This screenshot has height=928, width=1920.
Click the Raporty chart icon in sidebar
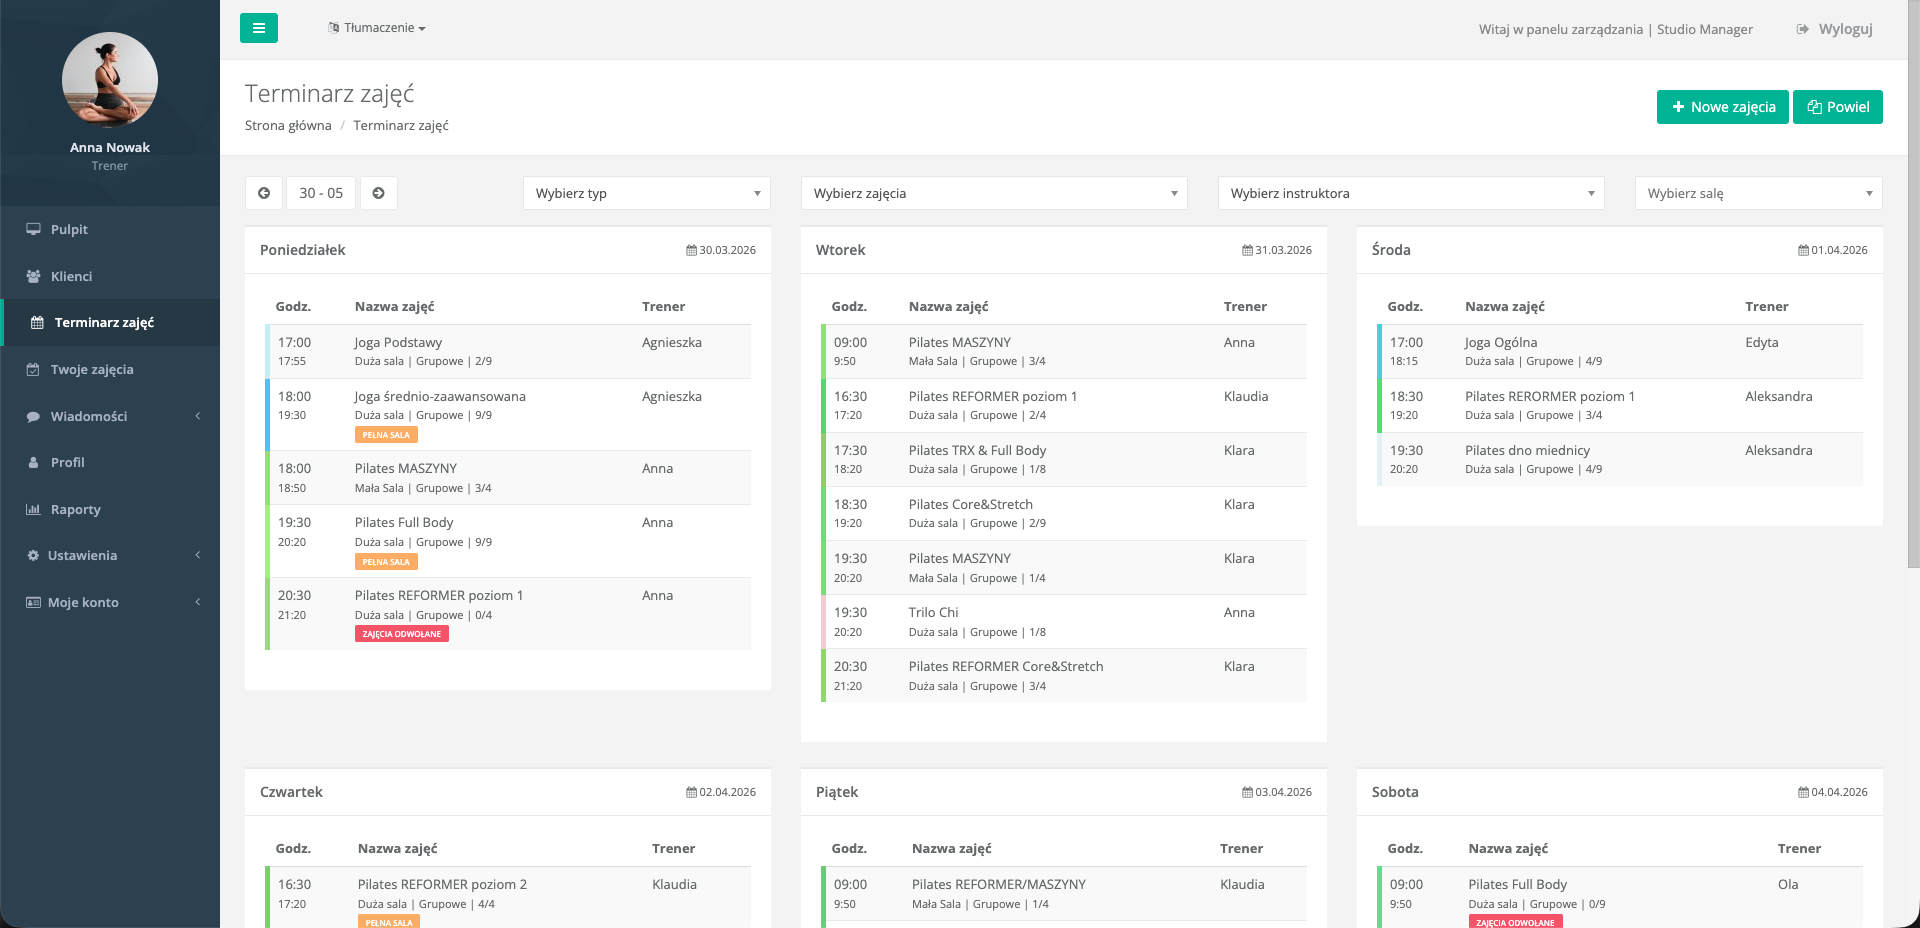click(33, 509)
